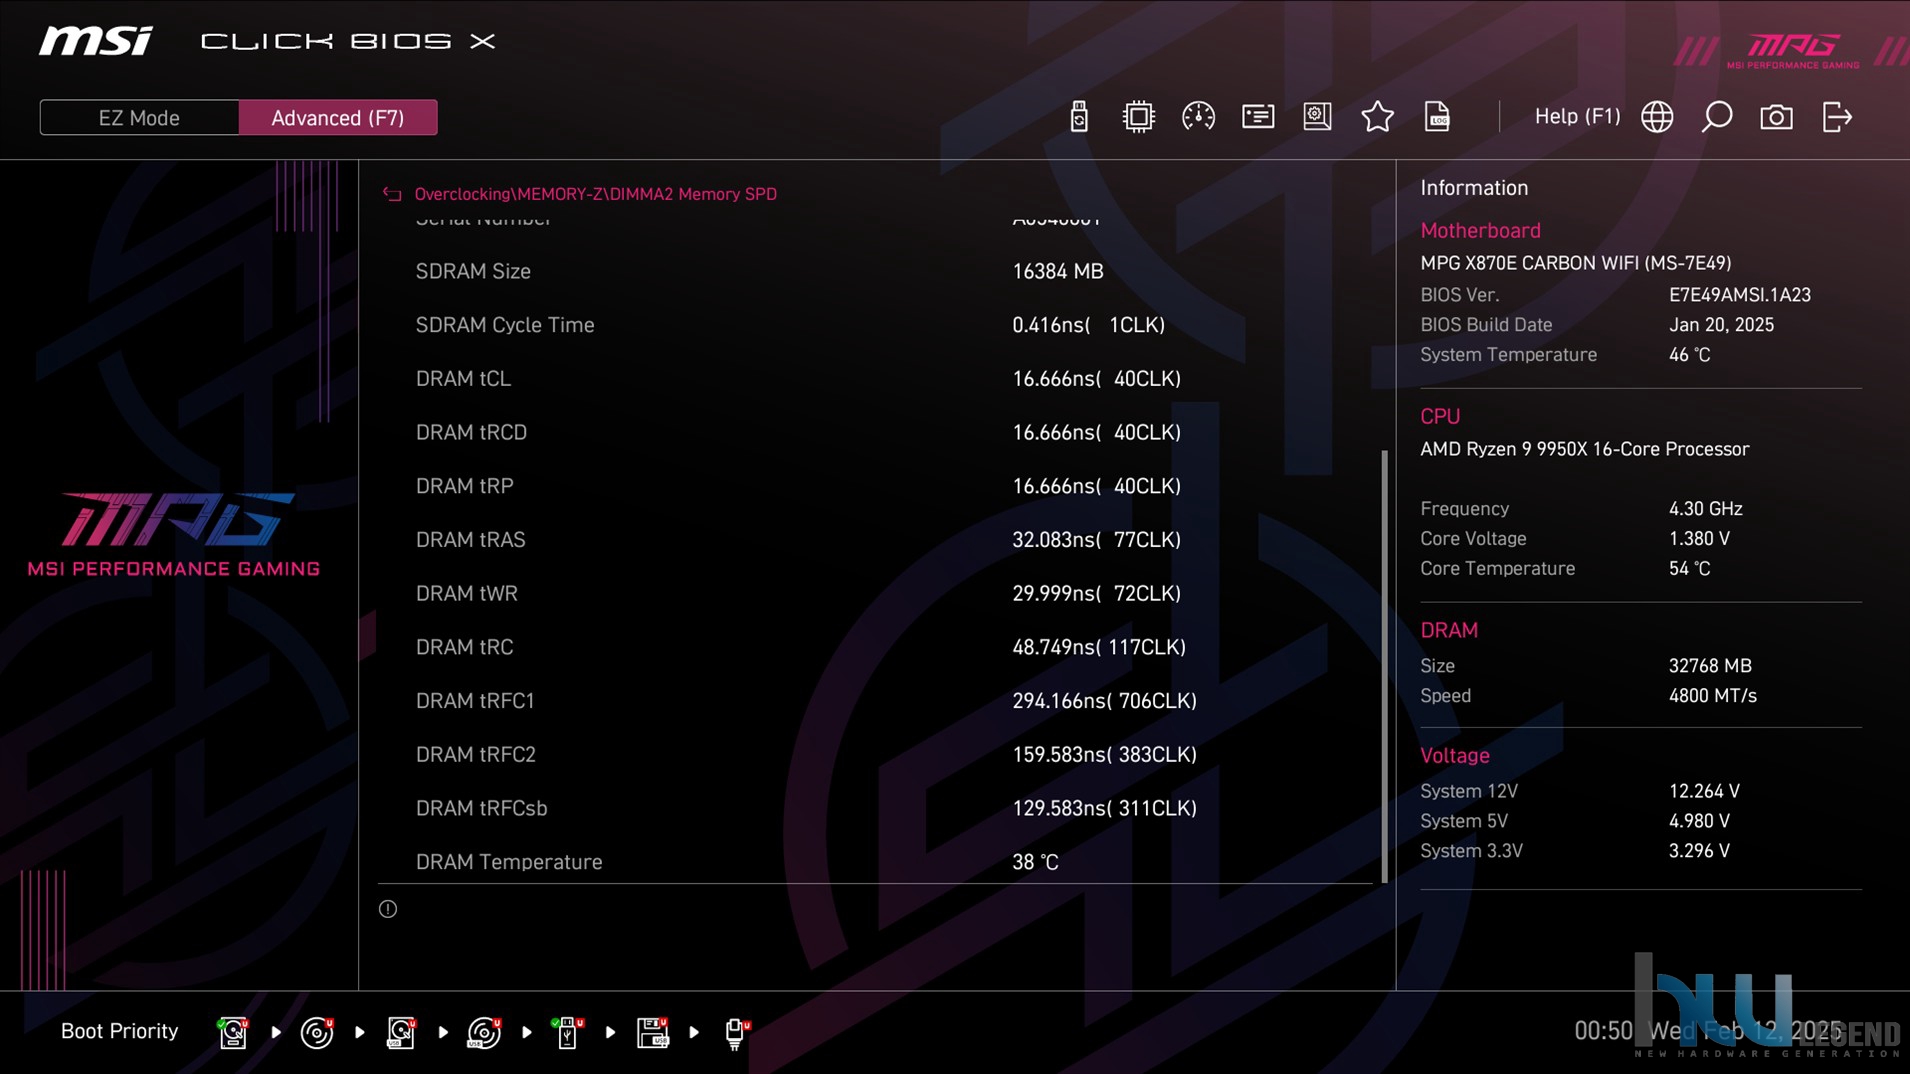This screenshot has height=1074, width=1910.
Task: Click the Core Voltage 1.380 V value
Action: coord(1698,539)
